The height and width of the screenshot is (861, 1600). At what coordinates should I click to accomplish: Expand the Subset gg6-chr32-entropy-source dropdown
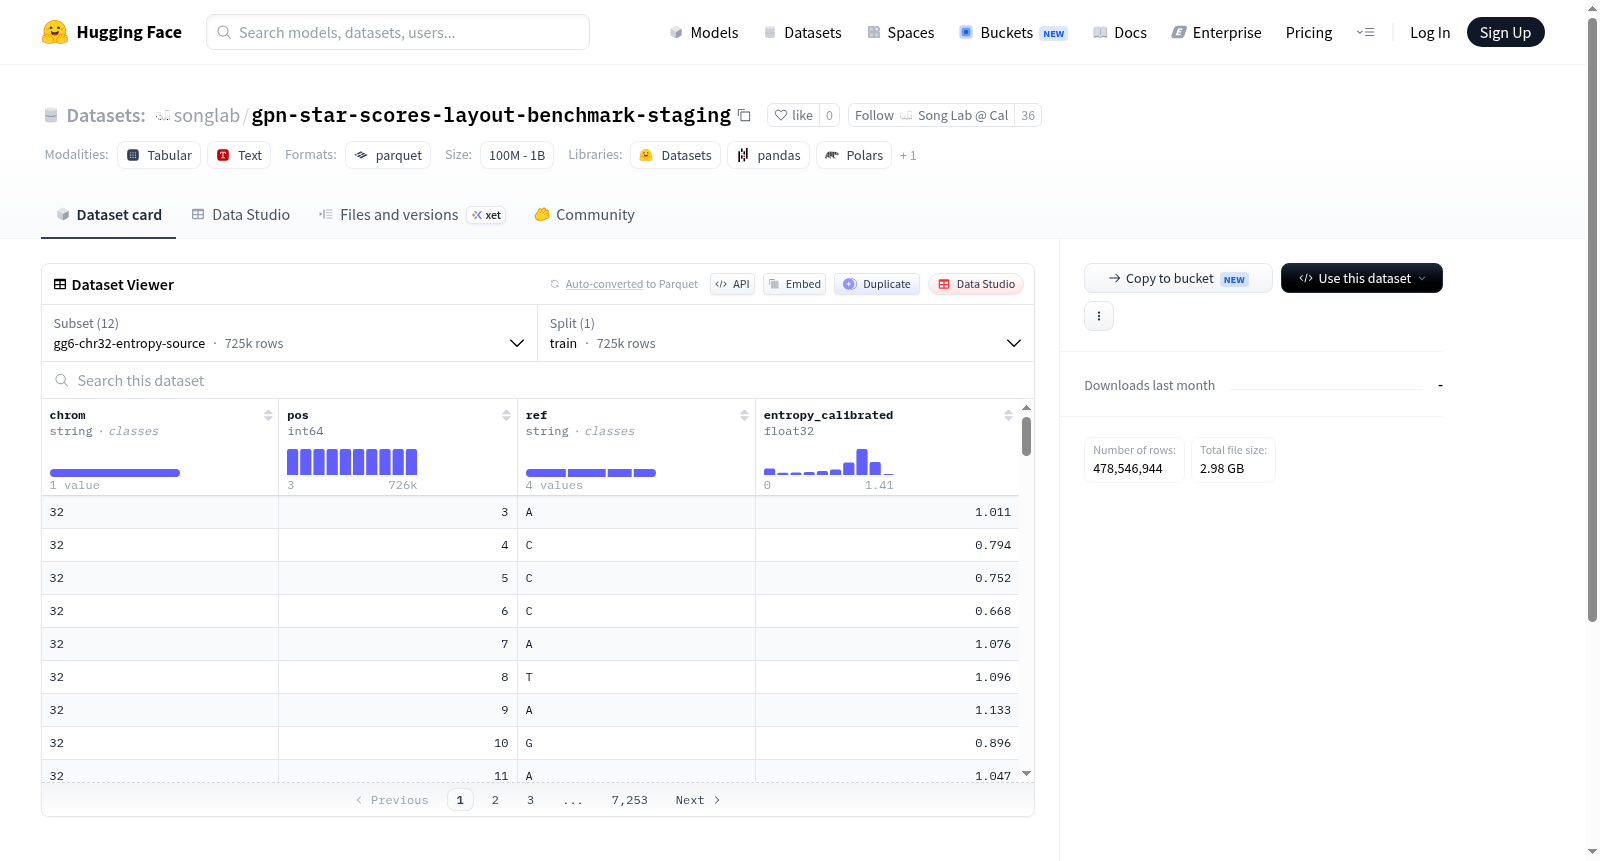[x=289, y=333]
